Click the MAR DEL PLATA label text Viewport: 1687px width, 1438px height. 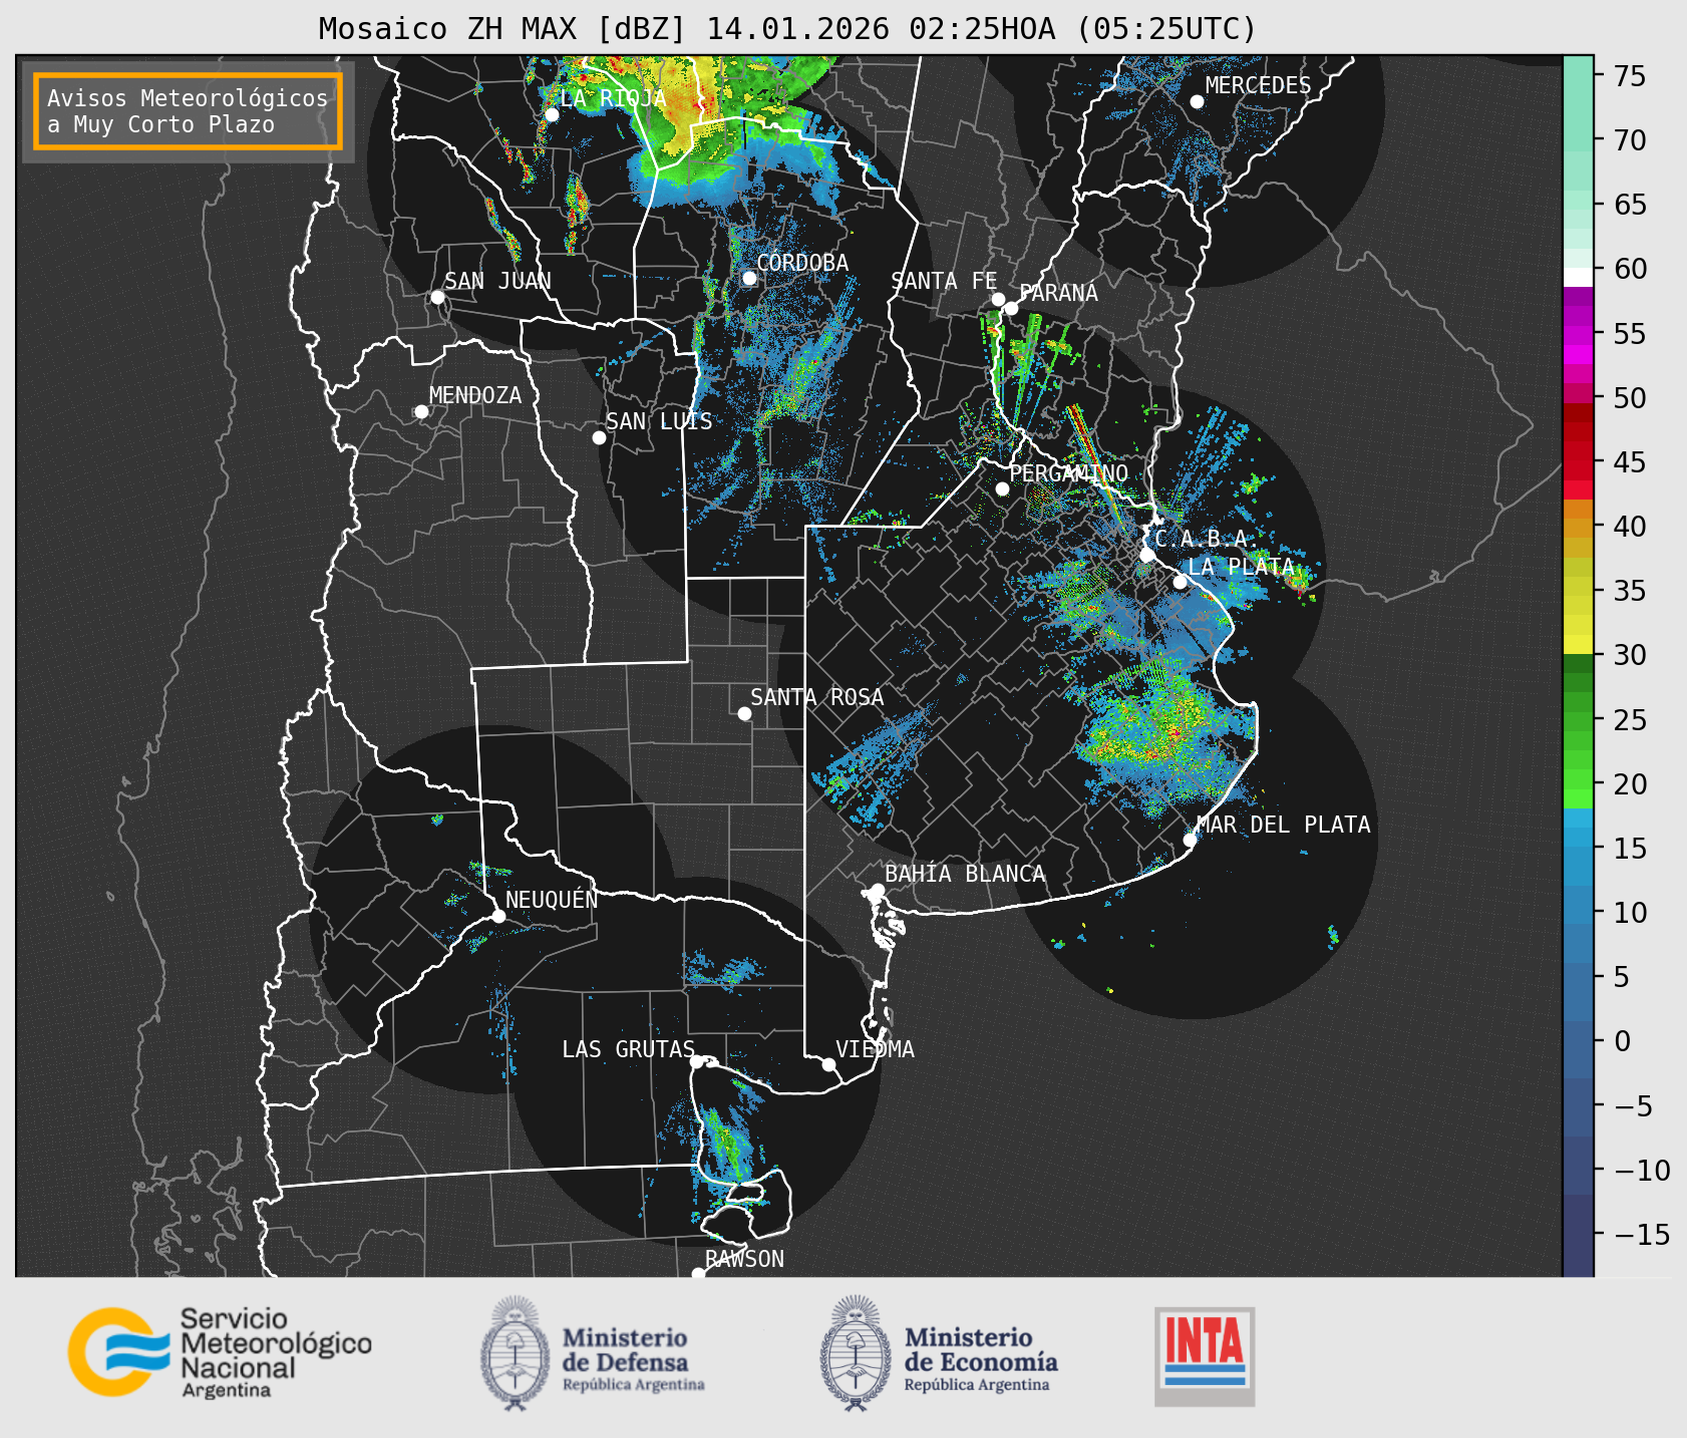[x=1283, y=824]
